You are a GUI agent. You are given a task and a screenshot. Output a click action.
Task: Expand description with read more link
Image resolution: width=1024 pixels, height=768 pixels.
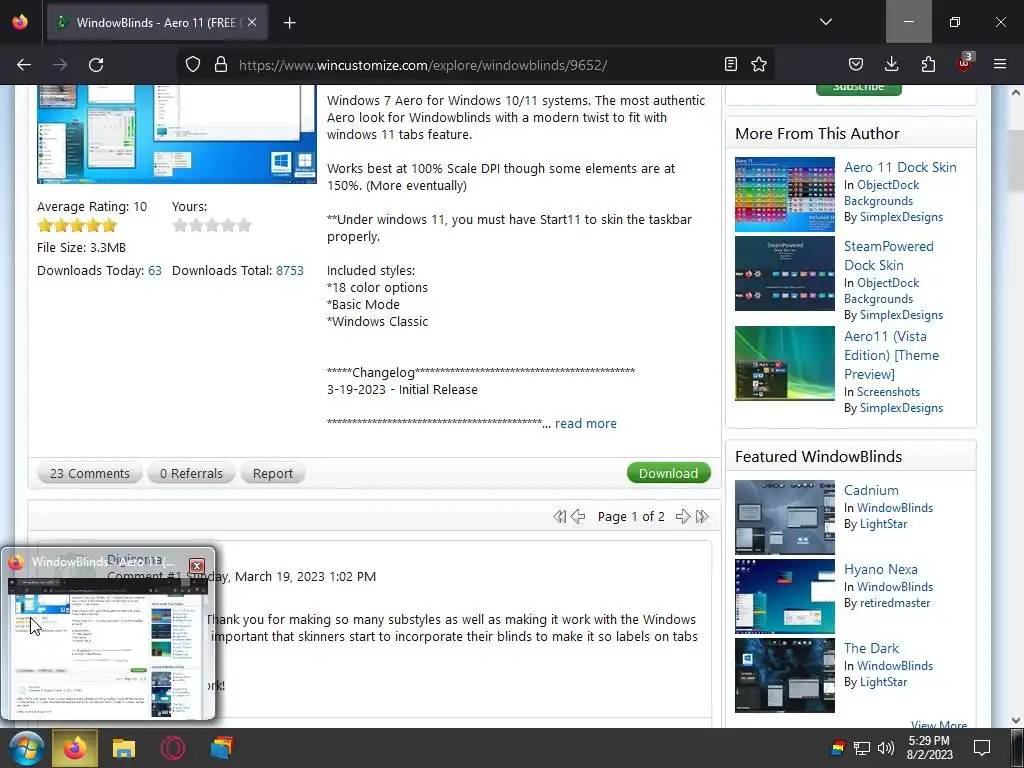tap(586, 423)
